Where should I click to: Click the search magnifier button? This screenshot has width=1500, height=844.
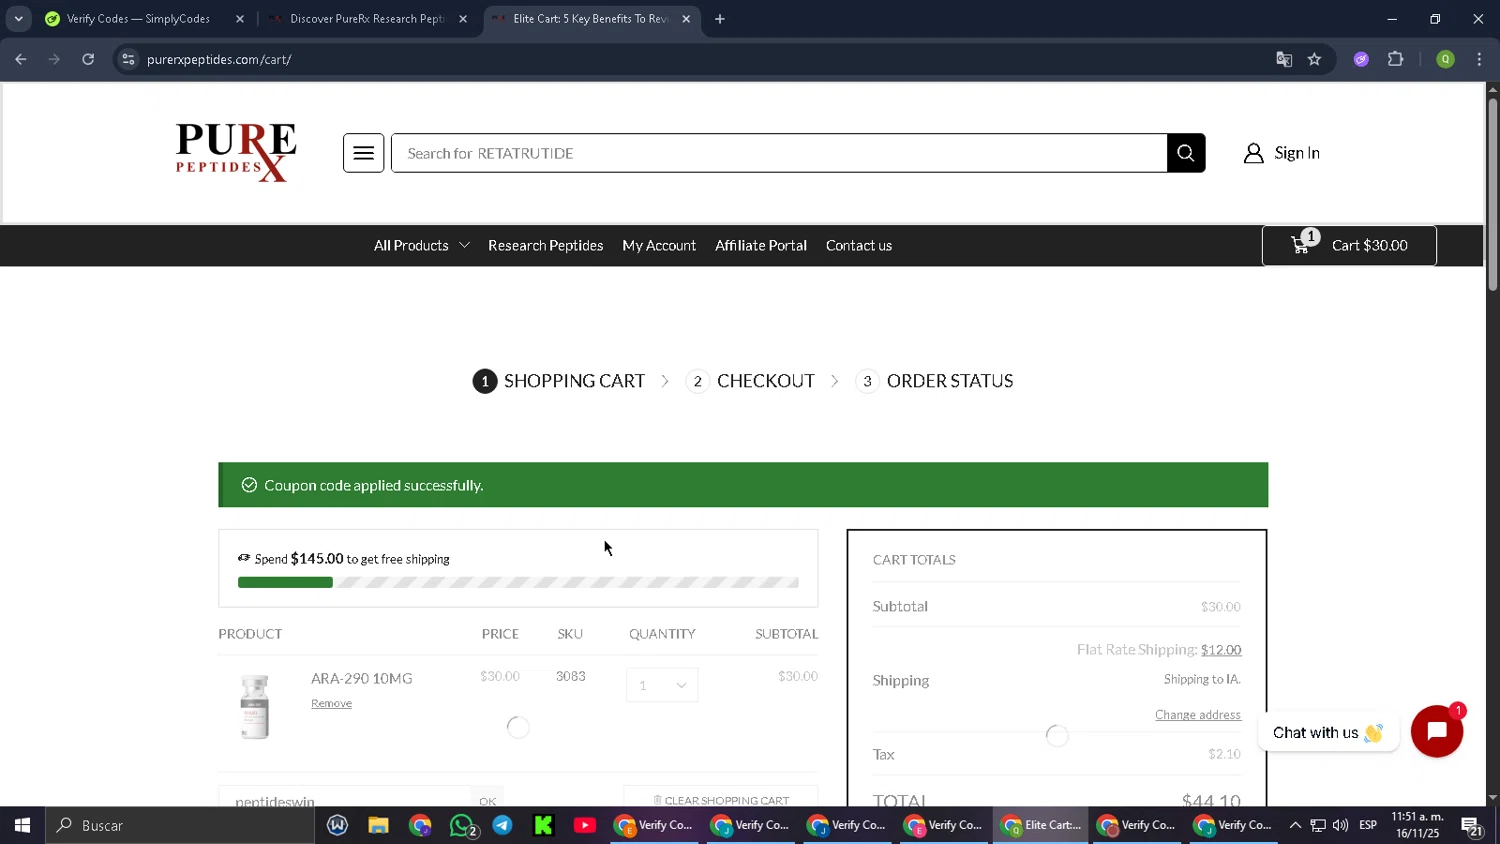pos(1186,153)
